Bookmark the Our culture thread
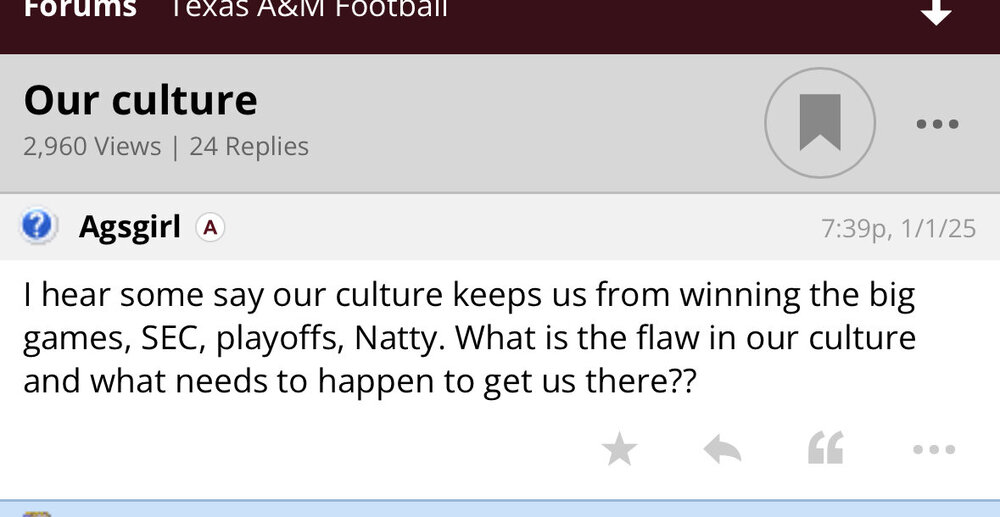Screen dimensions: 1000x517 [x=820, y=123]
